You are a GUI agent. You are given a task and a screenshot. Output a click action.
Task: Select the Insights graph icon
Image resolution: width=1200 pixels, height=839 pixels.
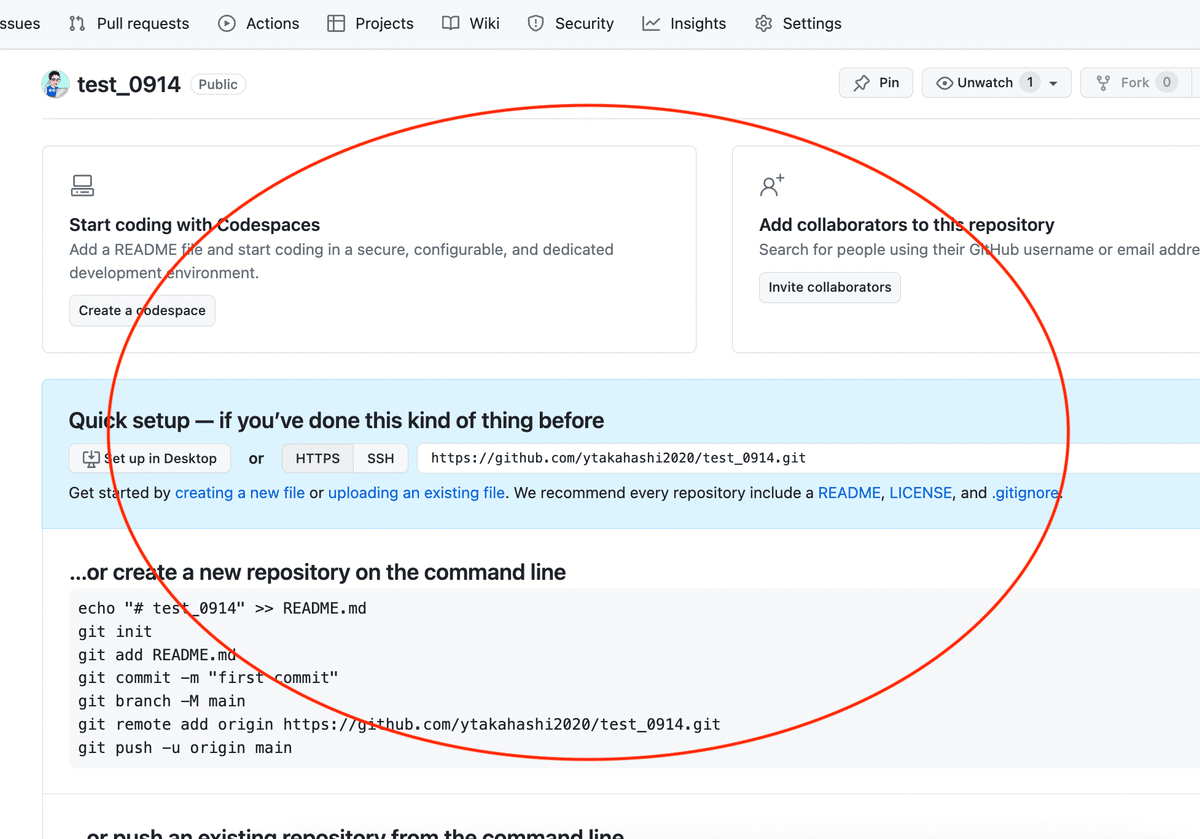(x=649, y=23)
